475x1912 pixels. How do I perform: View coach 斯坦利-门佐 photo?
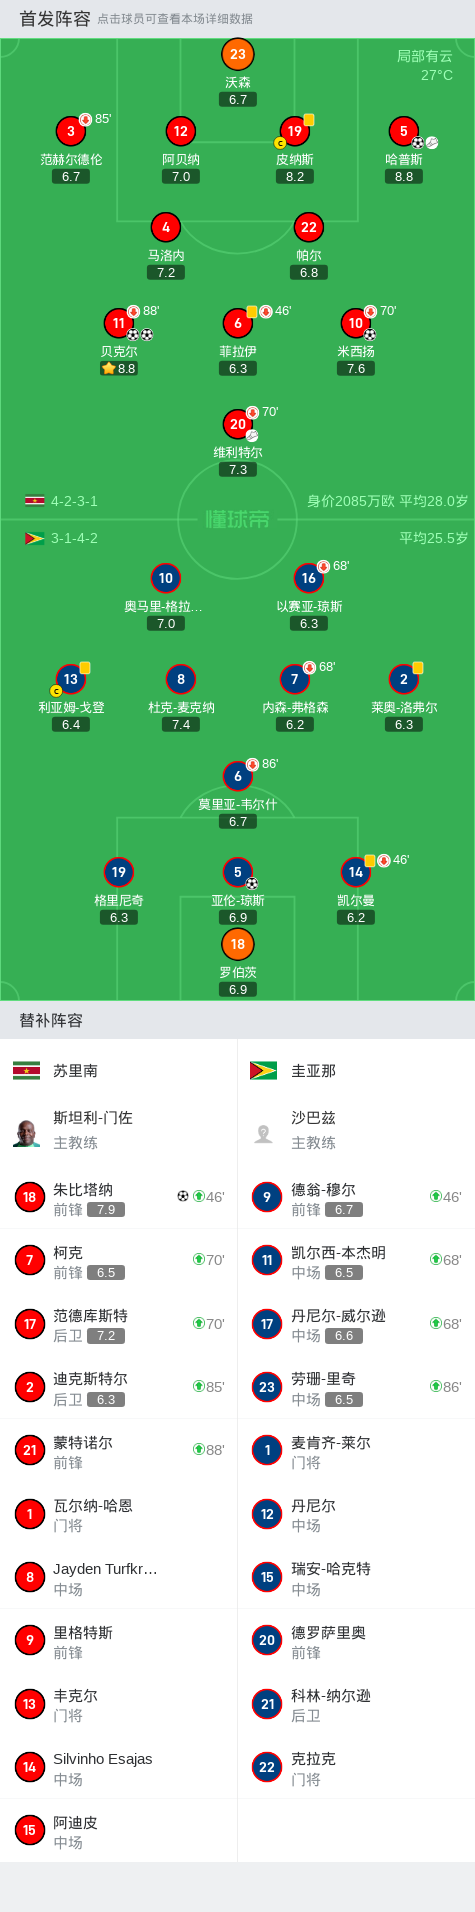click(27, 1134)
